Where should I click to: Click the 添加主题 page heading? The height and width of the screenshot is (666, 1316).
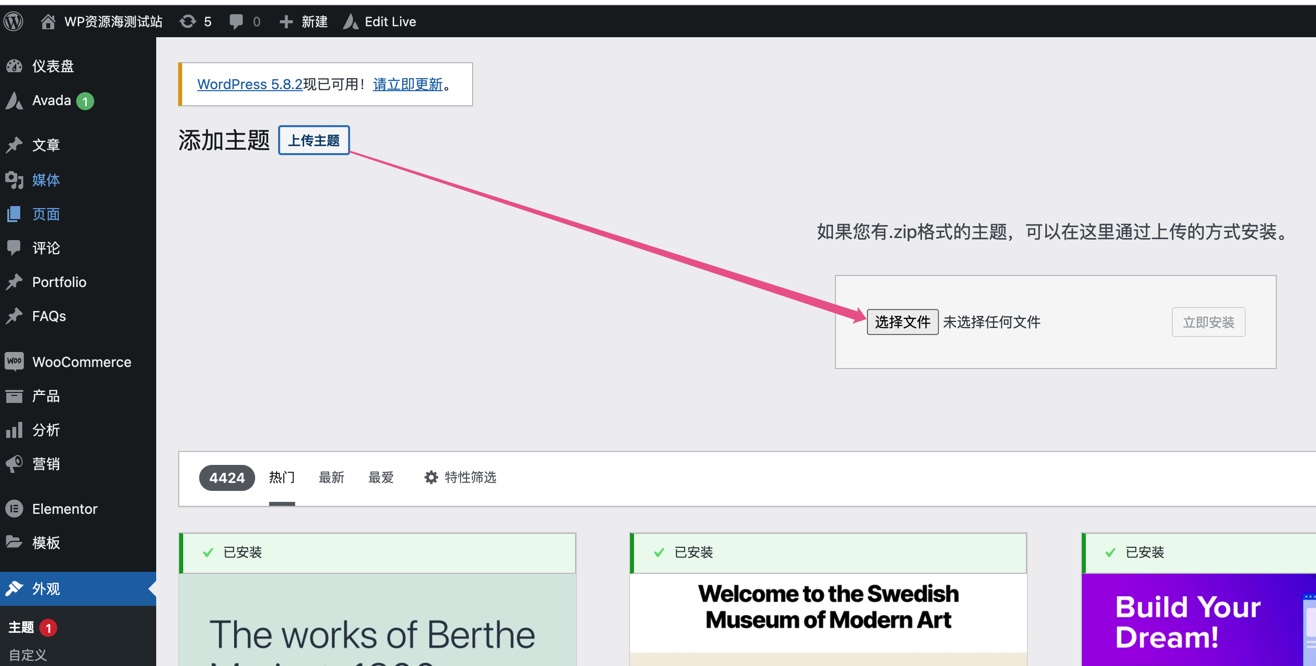[x=224, y=141]
